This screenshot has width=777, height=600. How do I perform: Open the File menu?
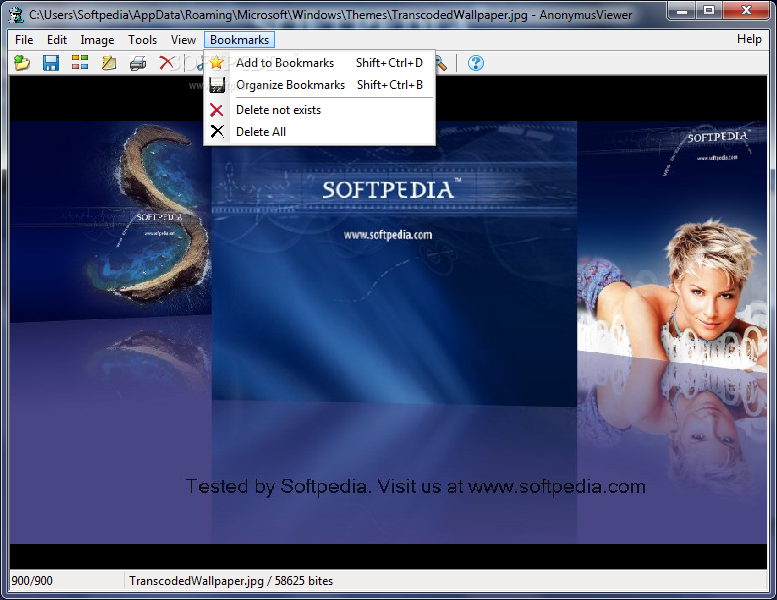pos(24,40)
